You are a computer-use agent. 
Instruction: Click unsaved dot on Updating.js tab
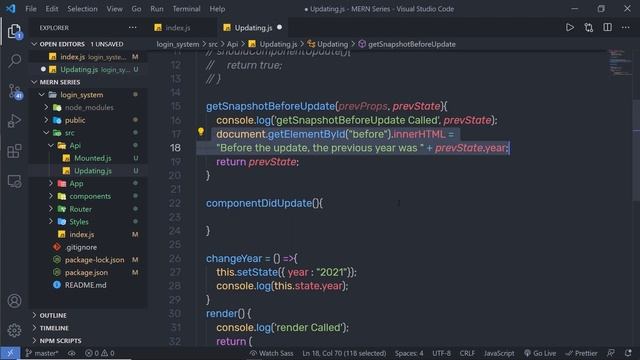pyautogui.click(x=280, y=27)
